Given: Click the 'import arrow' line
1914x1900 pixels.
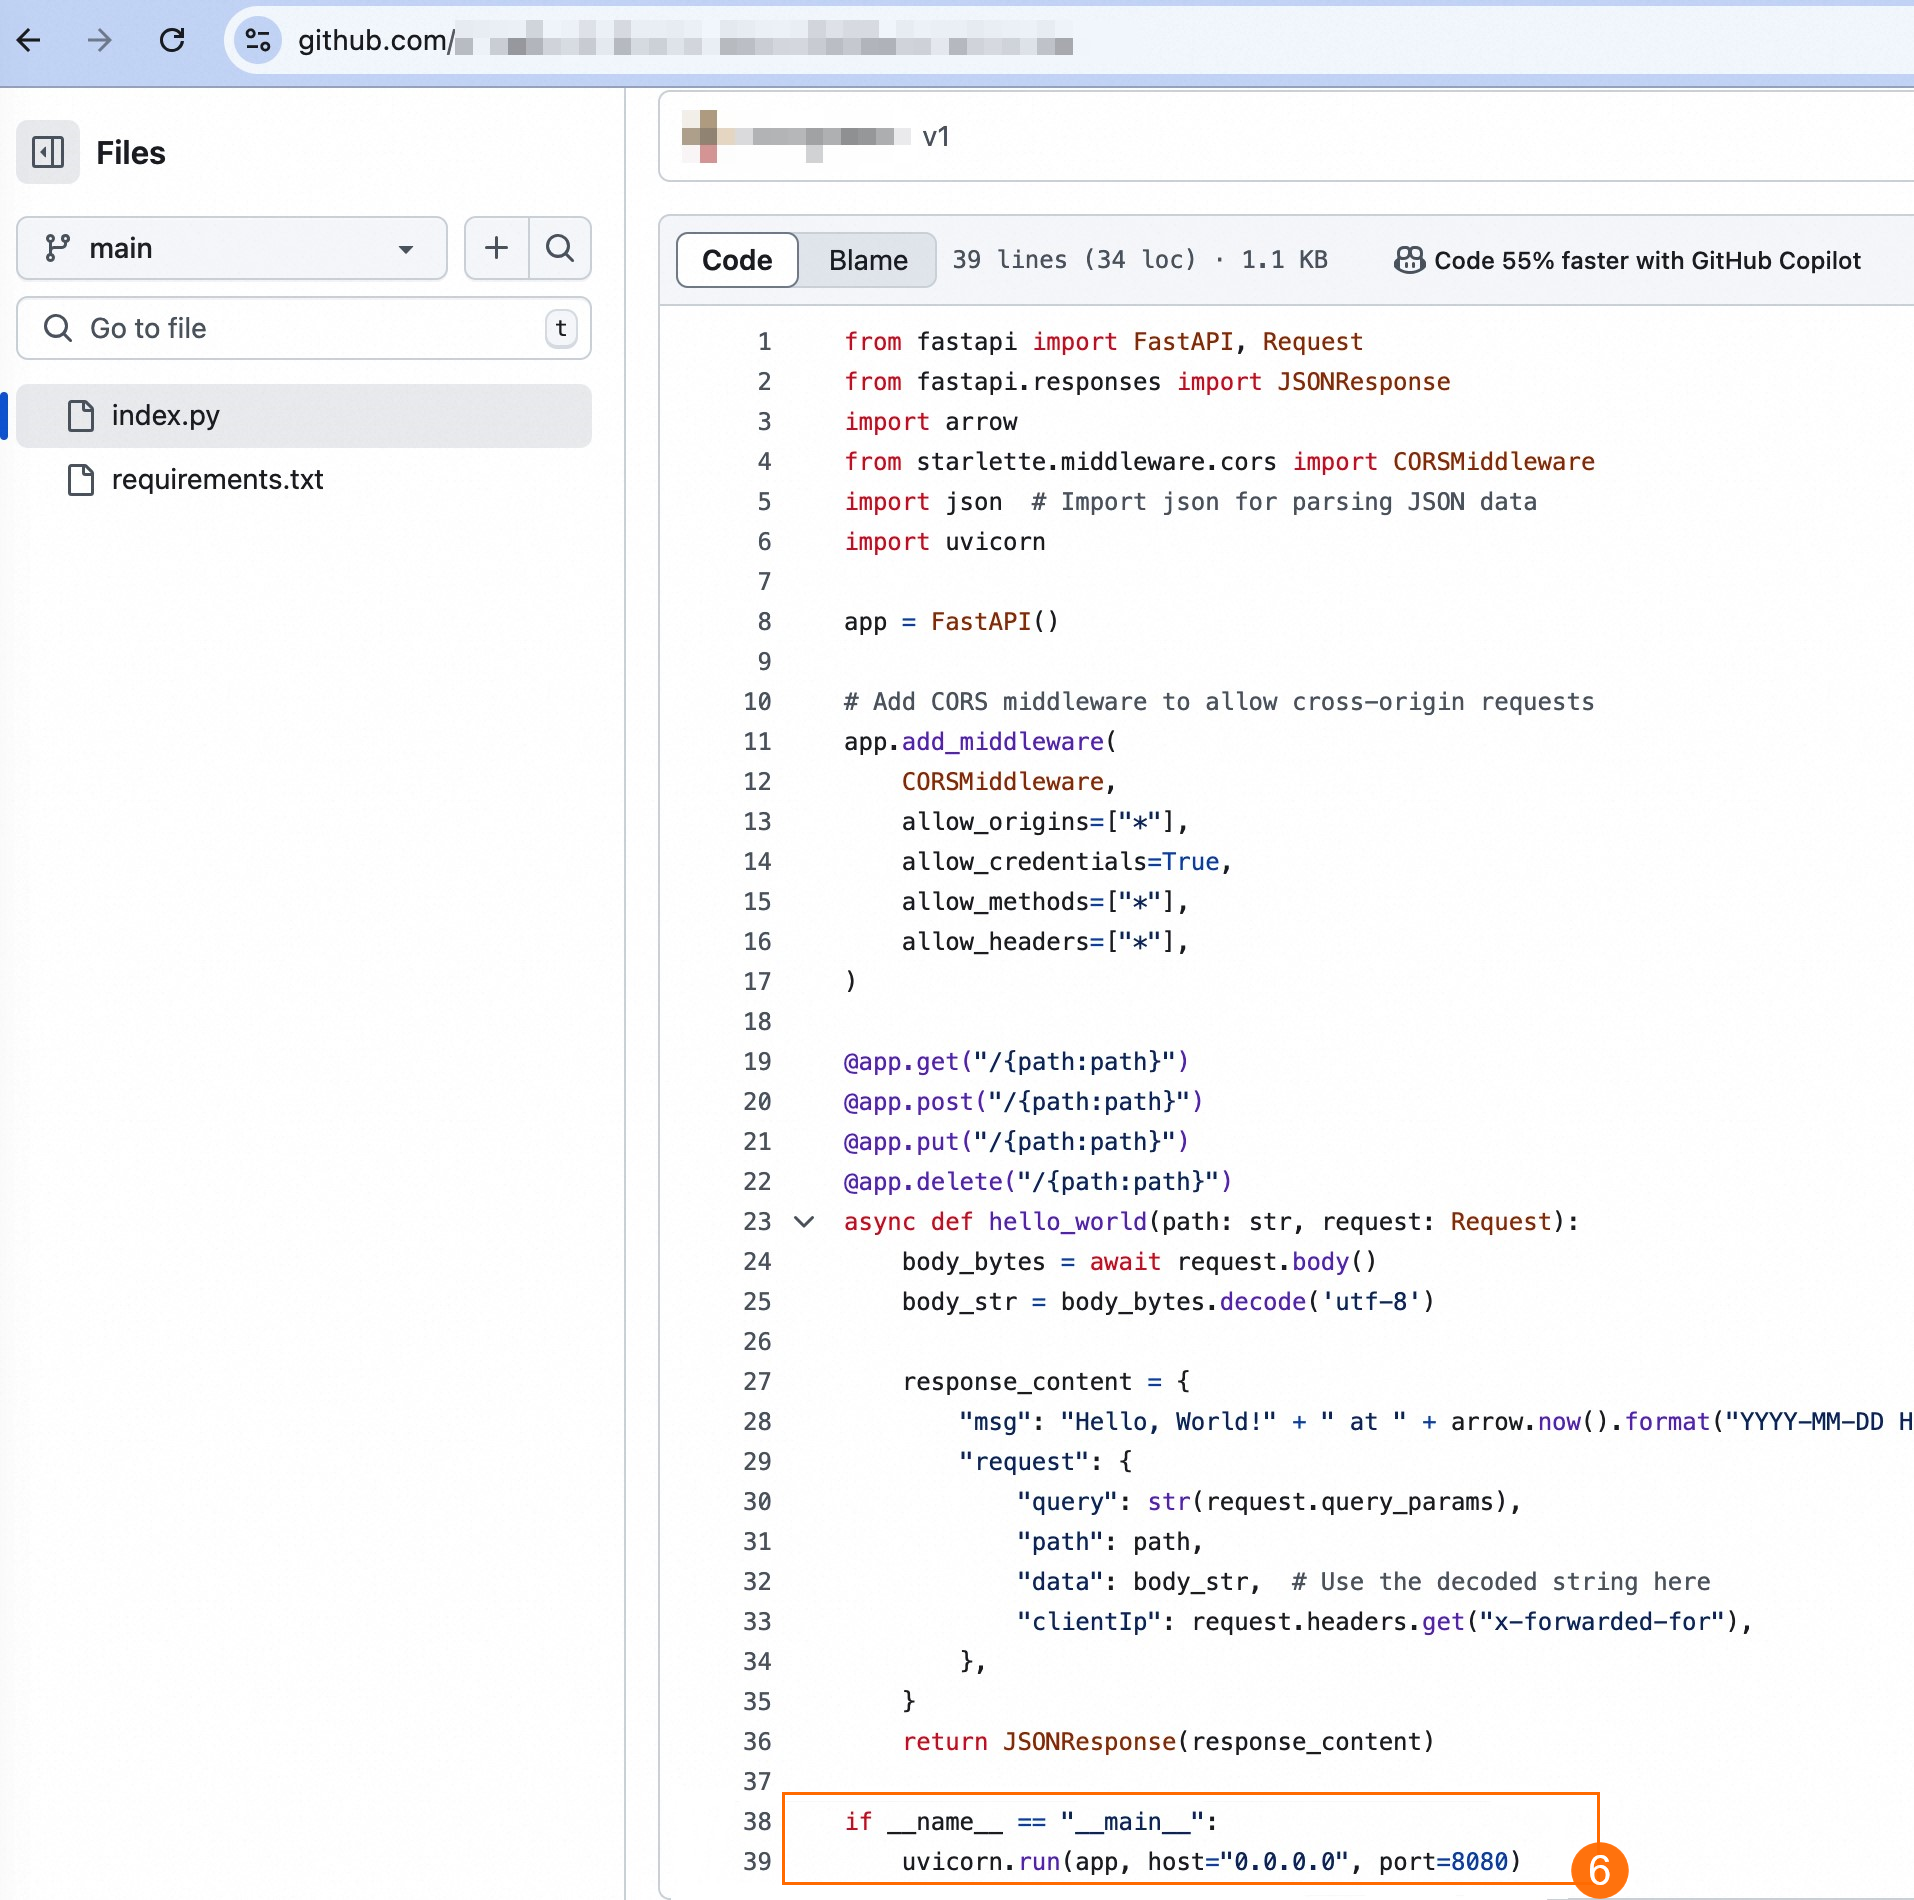Looking at the screenshot, I should 931,421.
